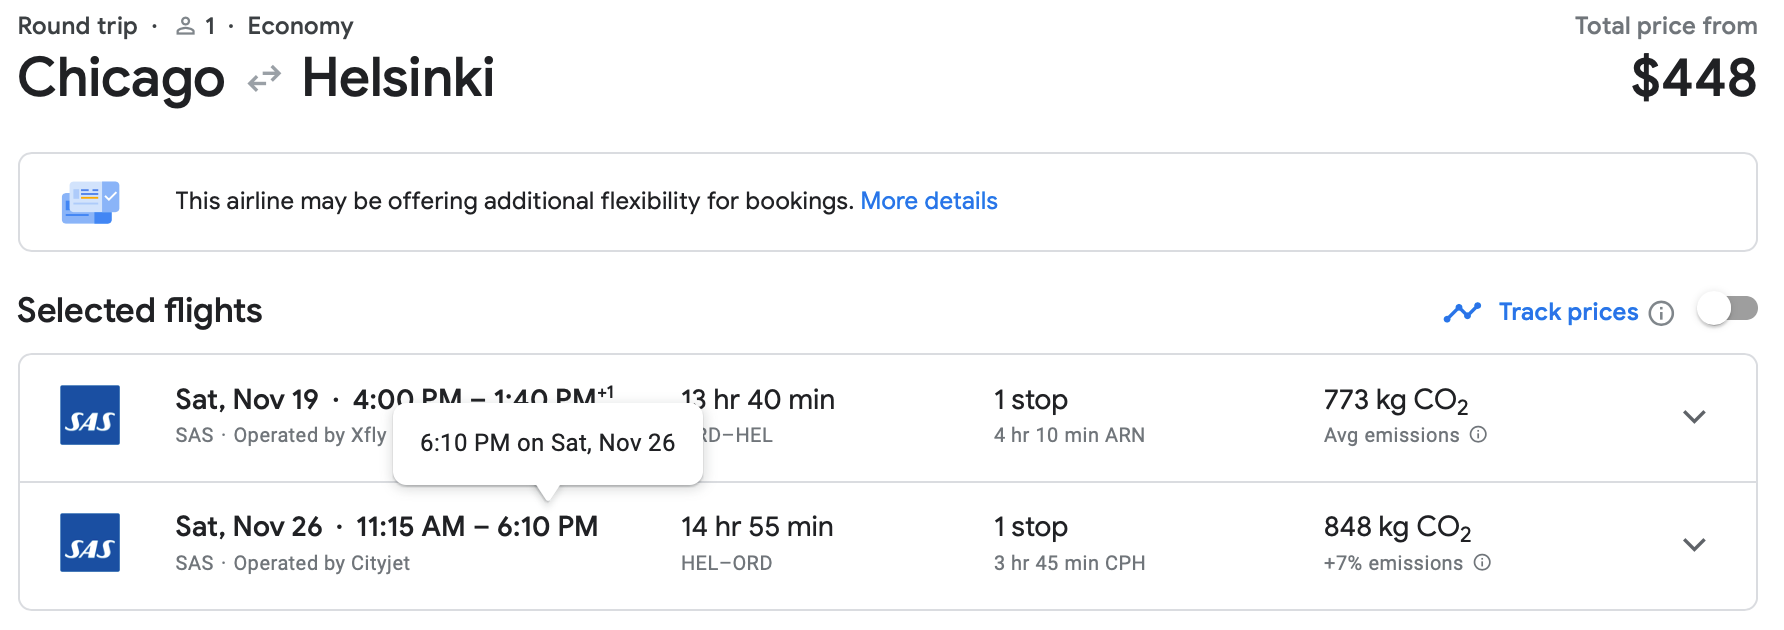Expand the Sat, Nov 26 flight details

point(1693,545)
